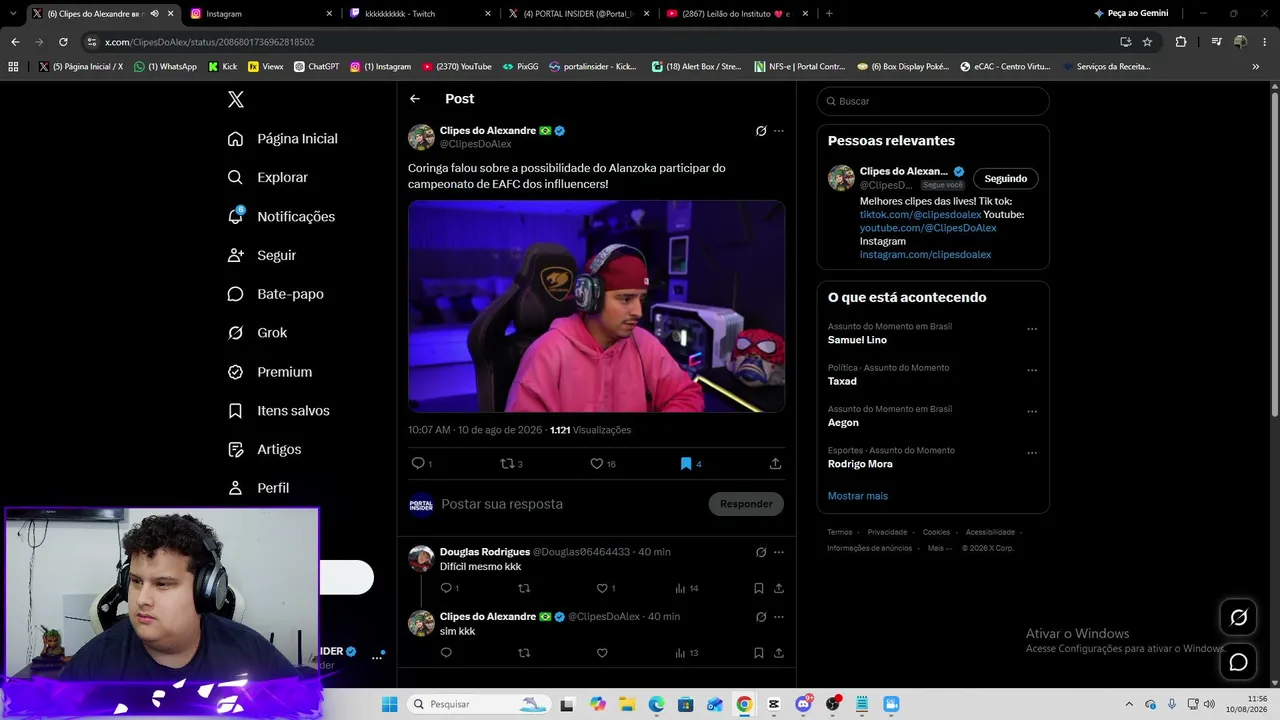Go to Explorar in the sidebar
Image resolution: width=1280 pixels, height=720 pixels.
268,177
